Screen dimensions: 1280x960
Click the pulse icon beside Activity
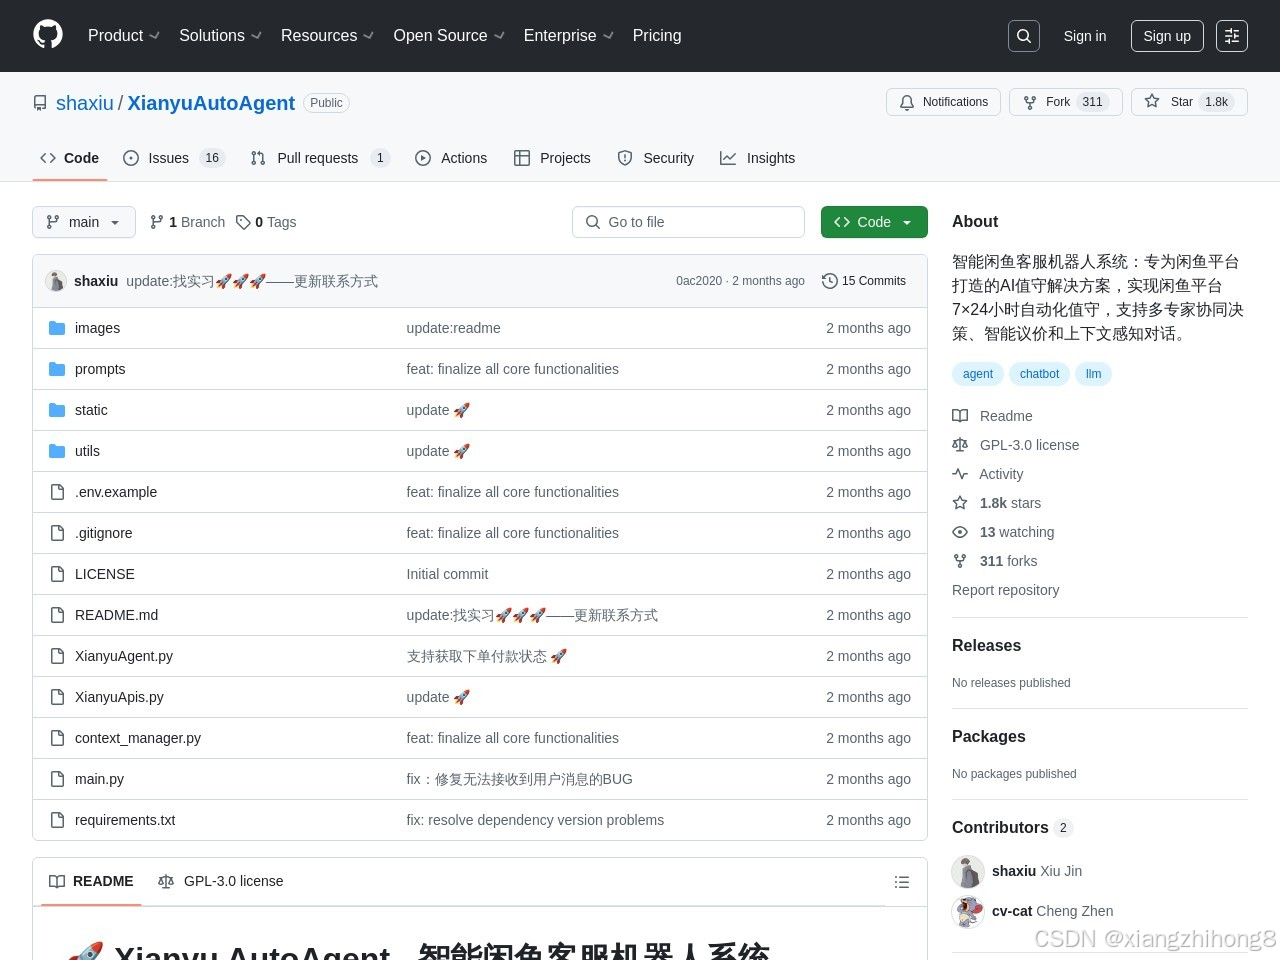pos(960,474)
